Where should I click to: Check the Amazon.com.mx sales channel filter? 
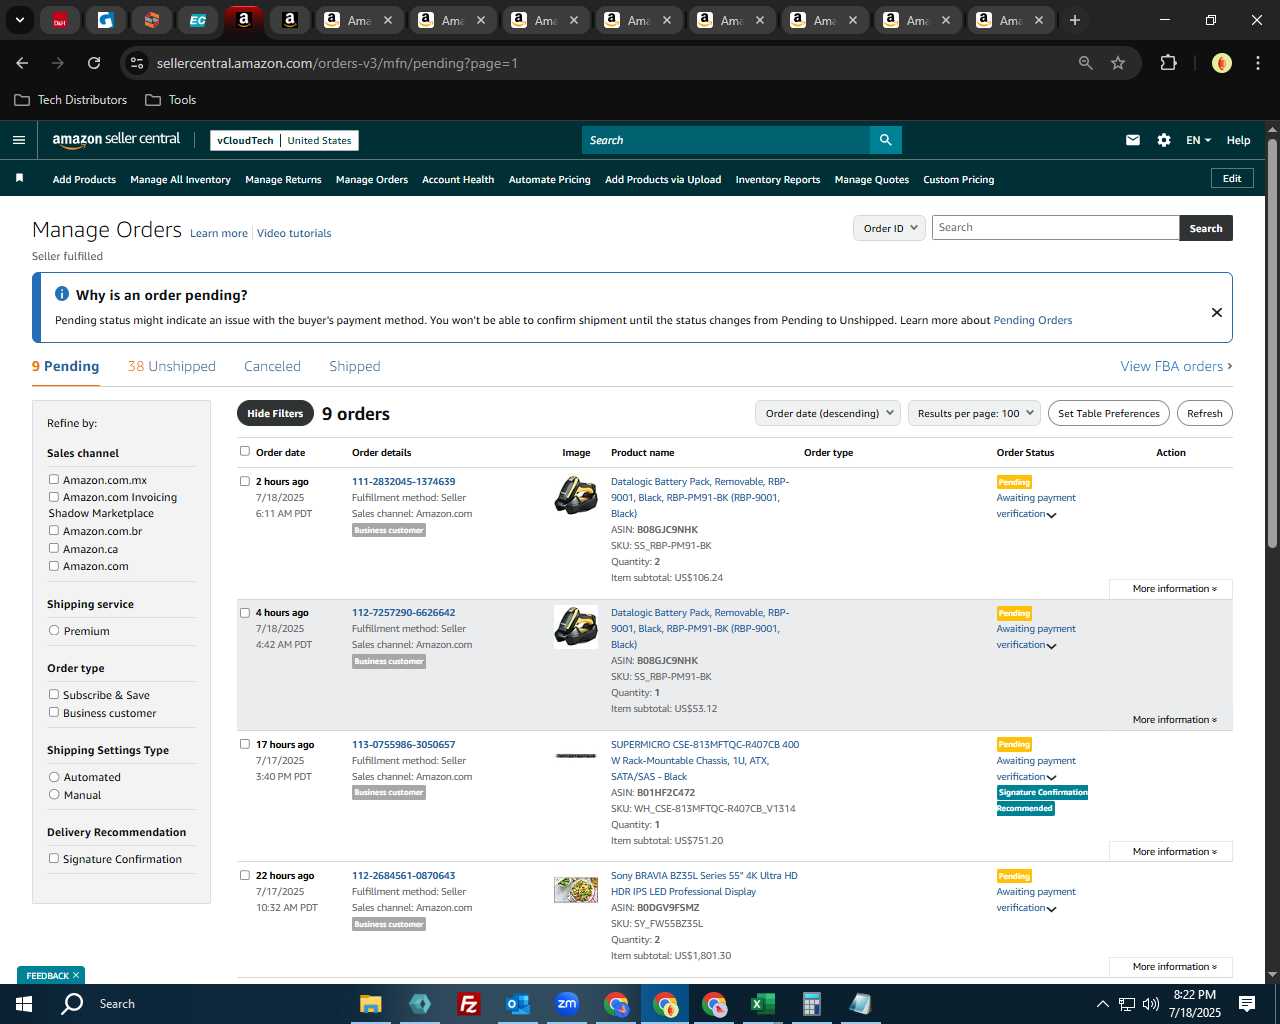point(54,479)
